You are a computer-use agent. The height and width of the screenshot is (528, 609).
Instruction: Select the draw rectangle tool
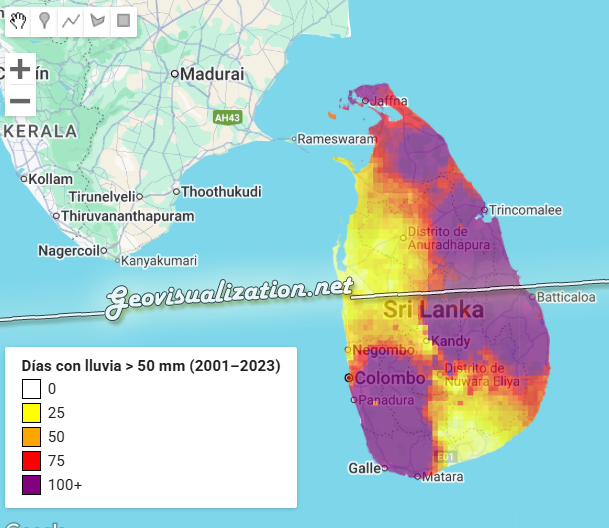[x=123, y=20]
